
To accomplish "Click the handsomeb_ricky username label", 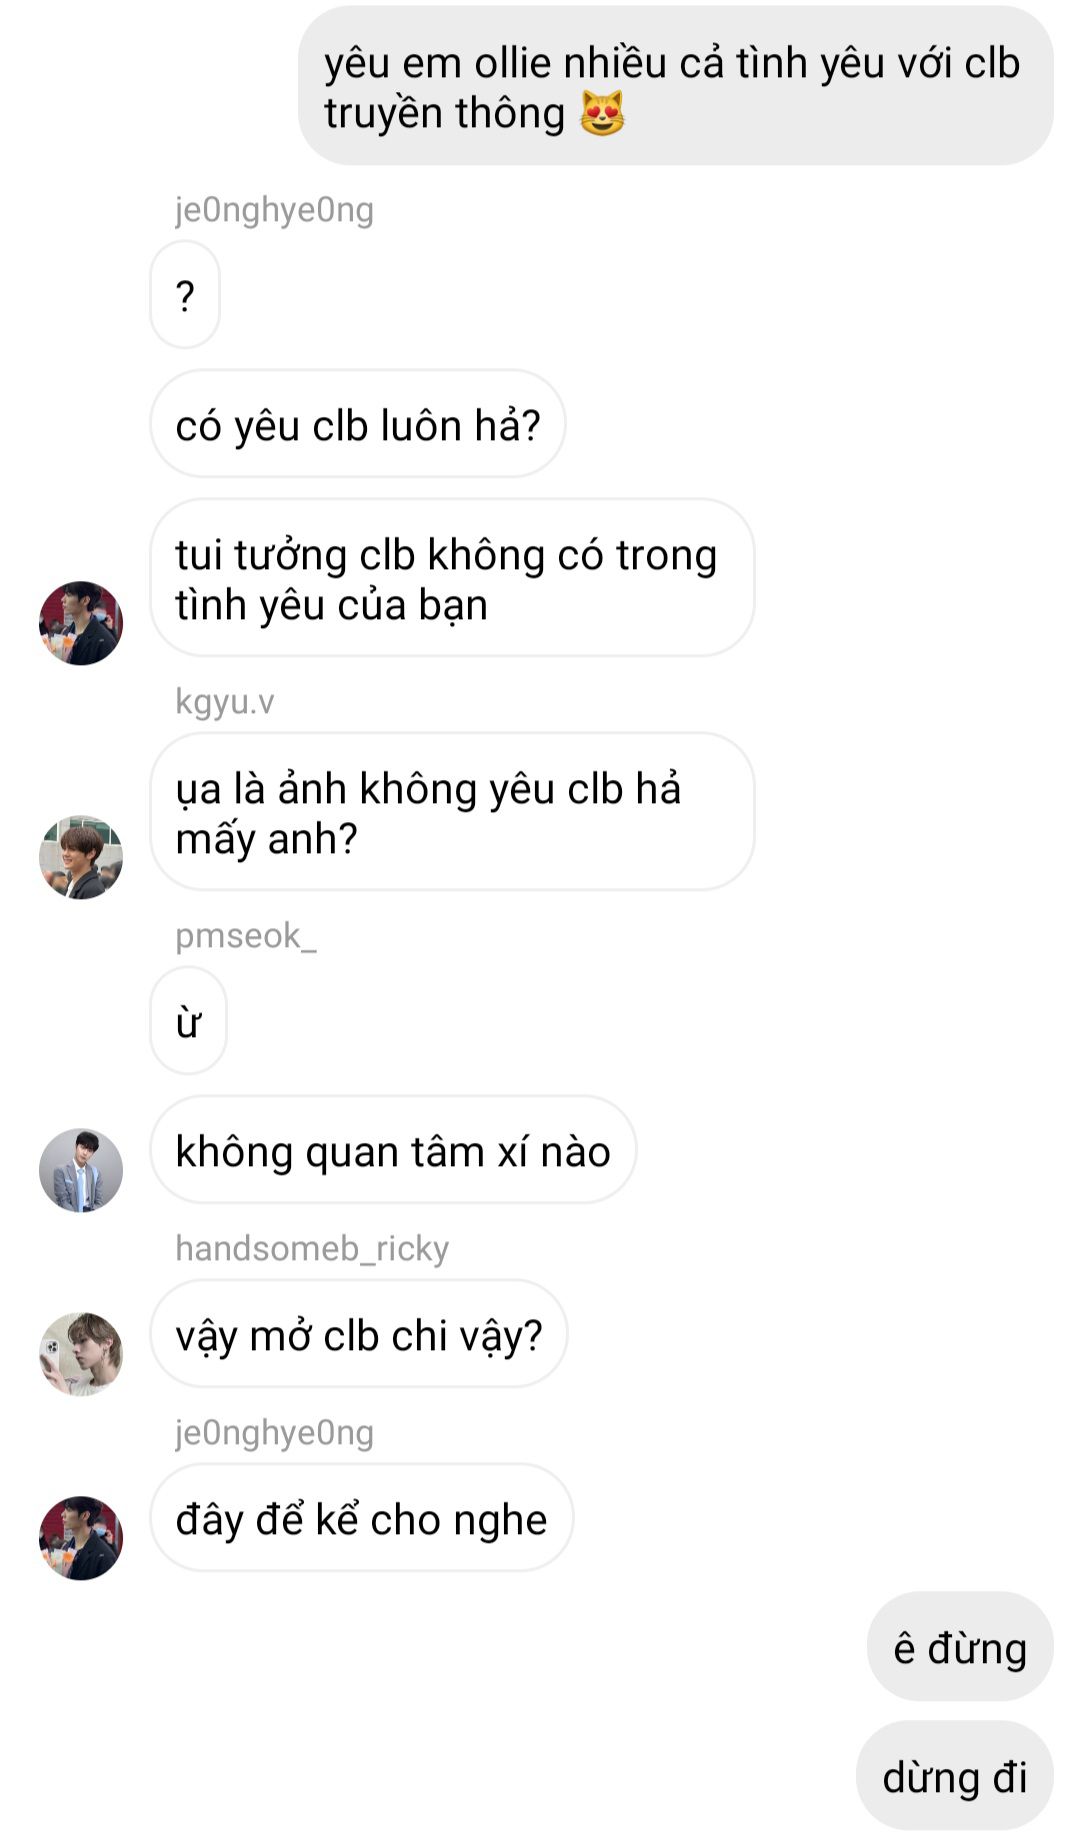I will coord(312,1249).
